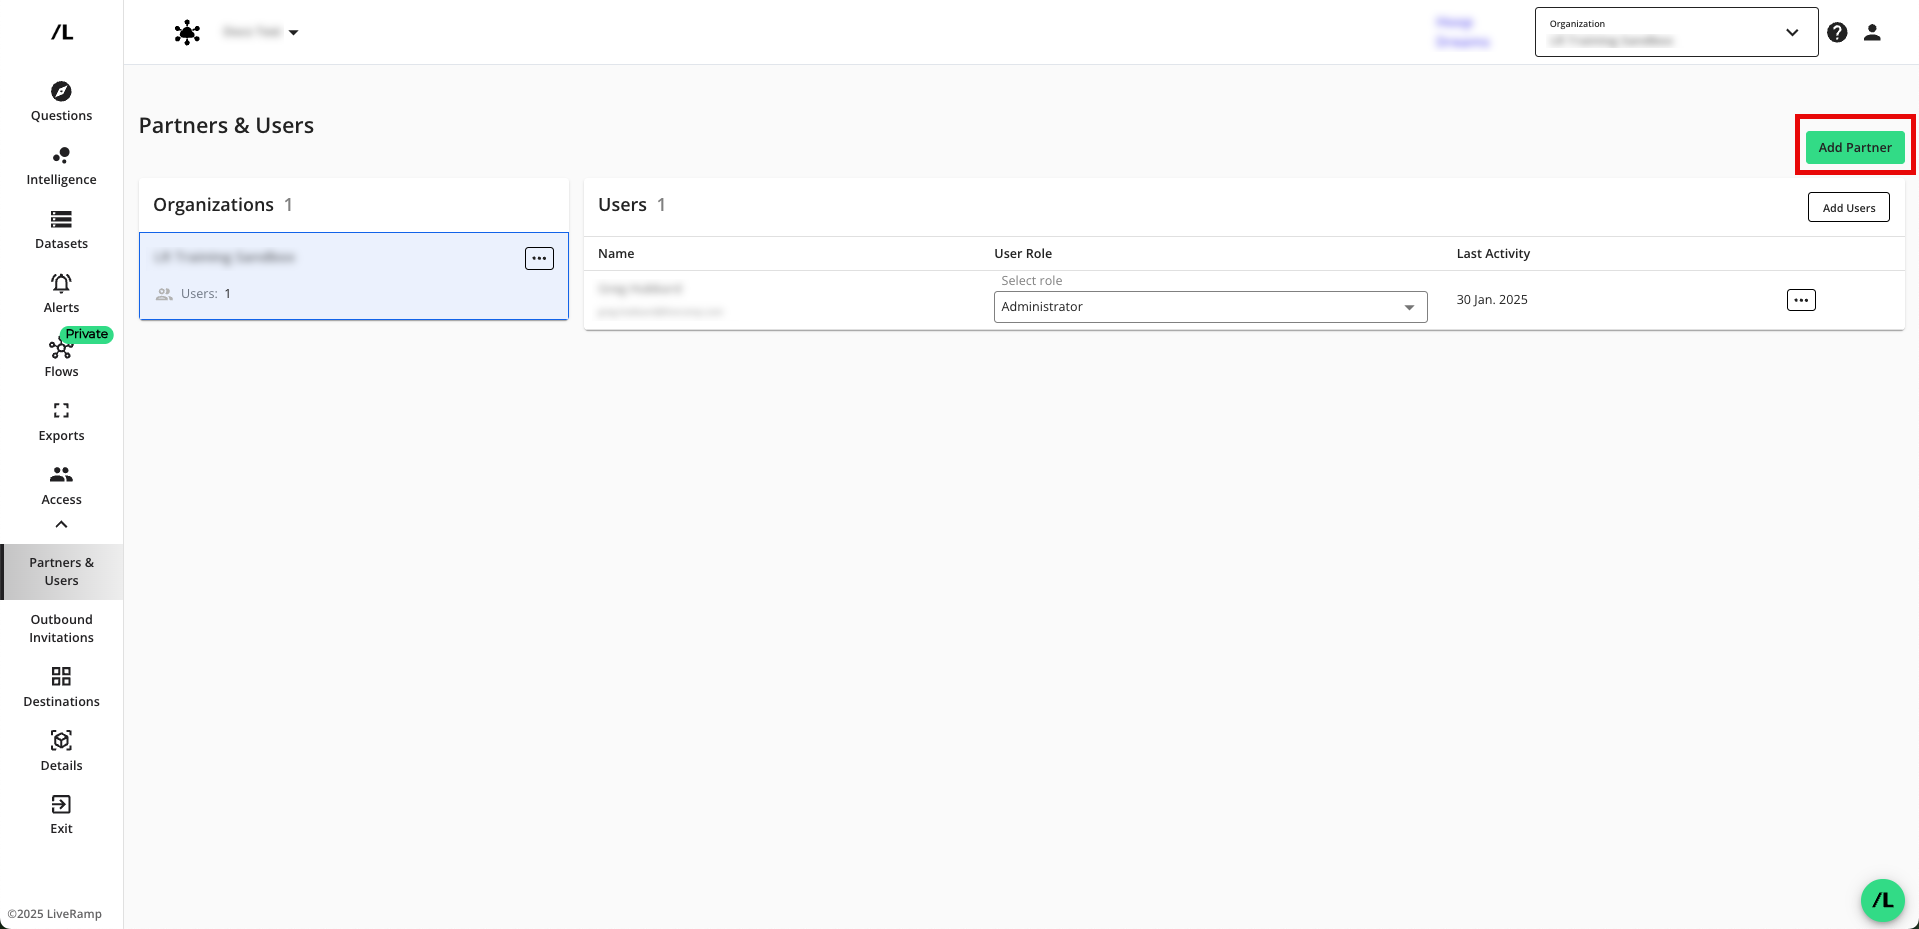Open the Alerts bell icon
Viewport: 1919px width, 929px height.
coord(61,284)
